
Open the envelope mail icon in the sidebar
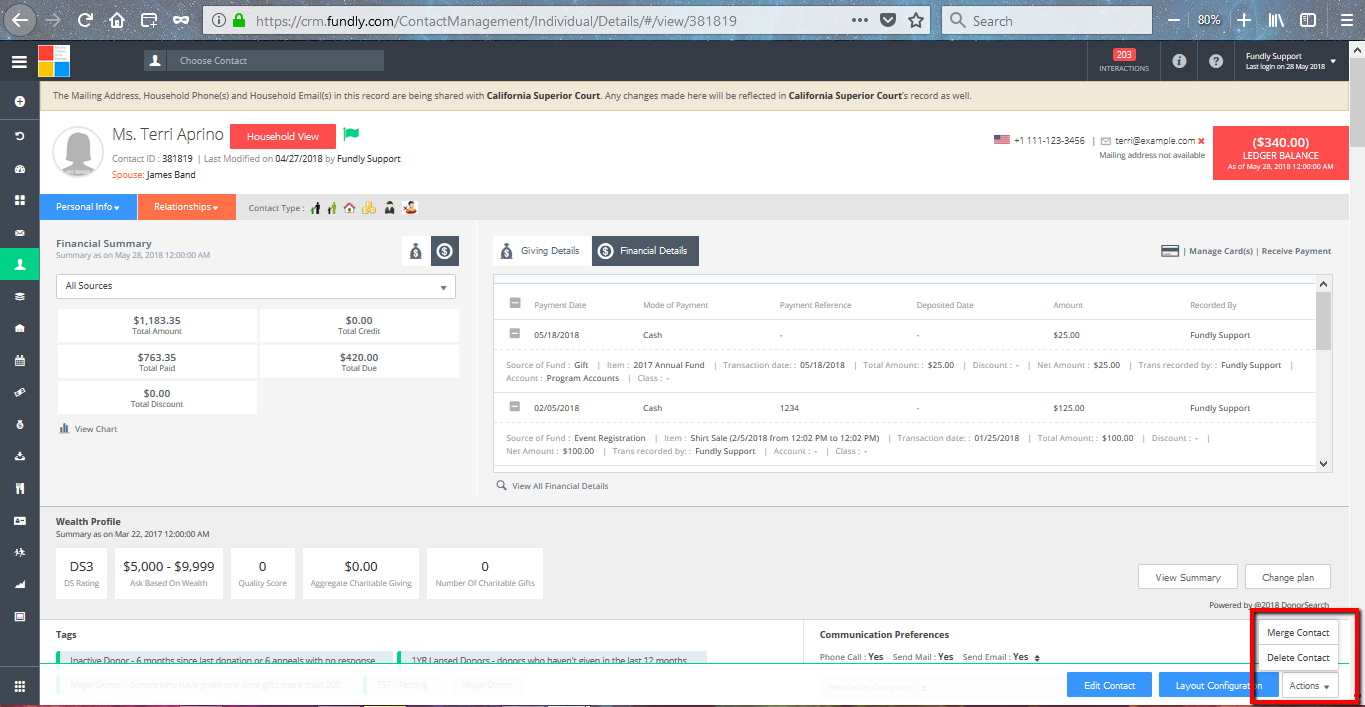point(19,233)
